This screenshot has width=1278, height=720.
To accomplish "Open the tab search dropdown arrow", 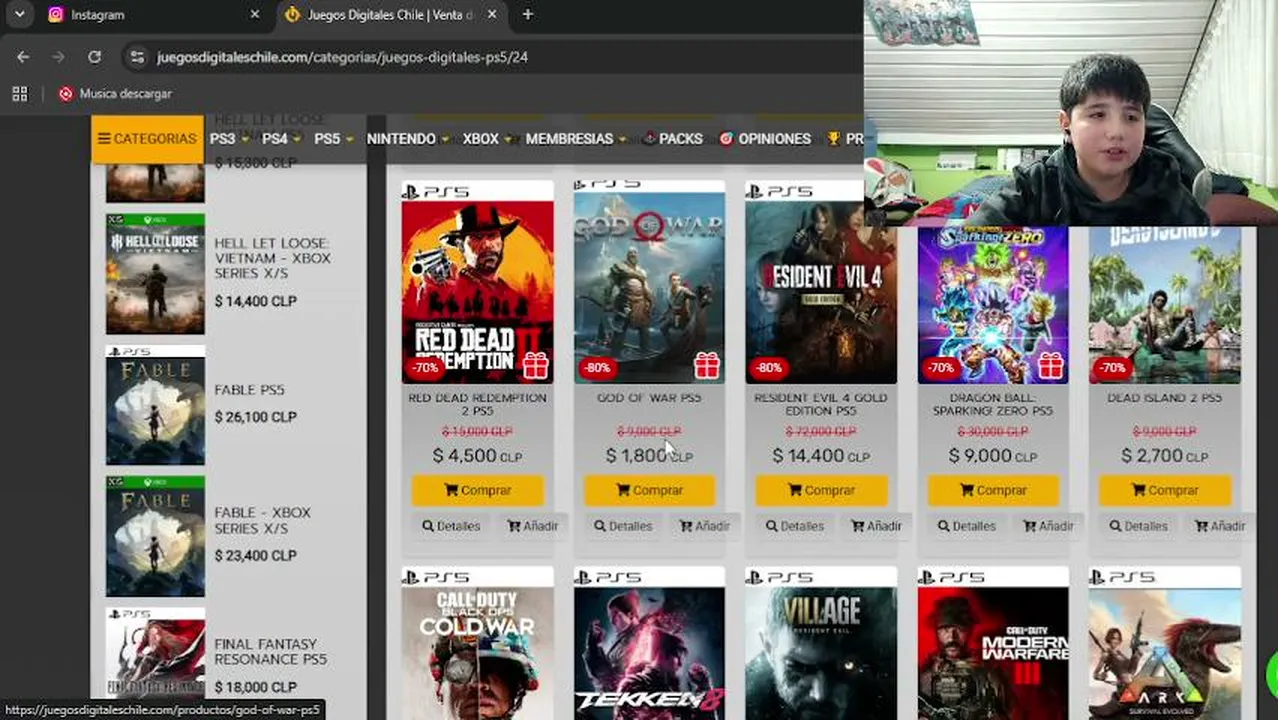I will tap(19, 15).
